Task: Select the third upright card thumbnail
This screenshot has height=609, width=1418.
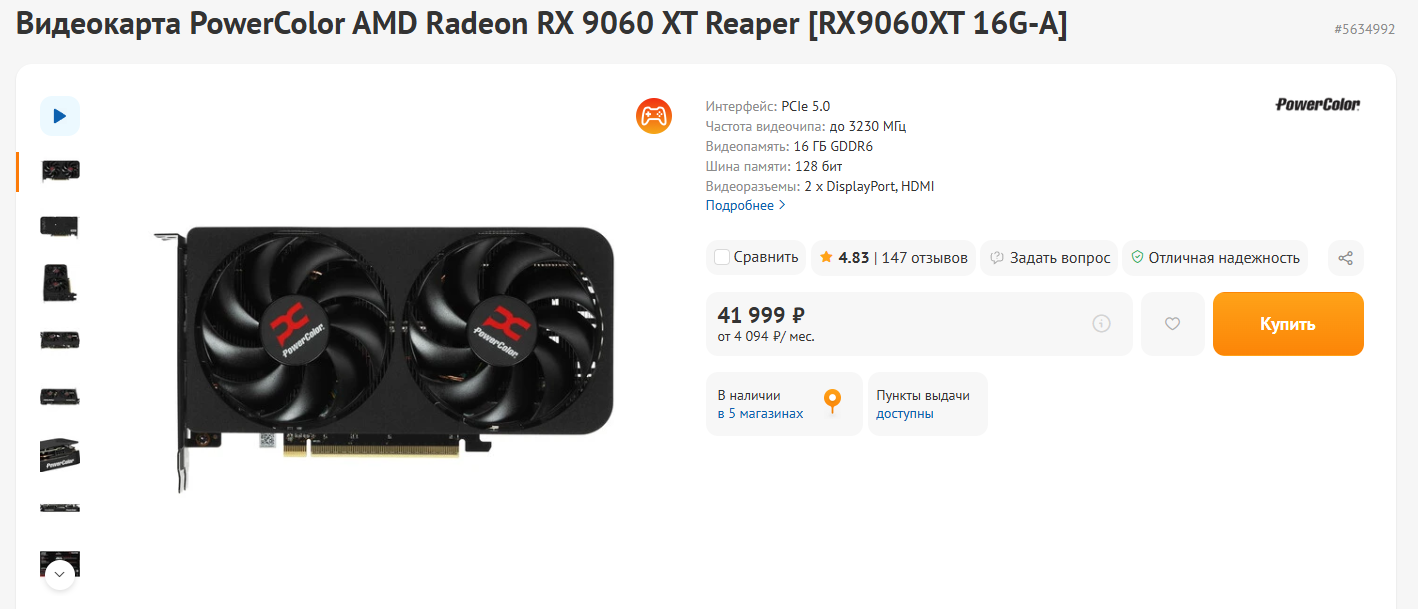Action: coord(60,283)
